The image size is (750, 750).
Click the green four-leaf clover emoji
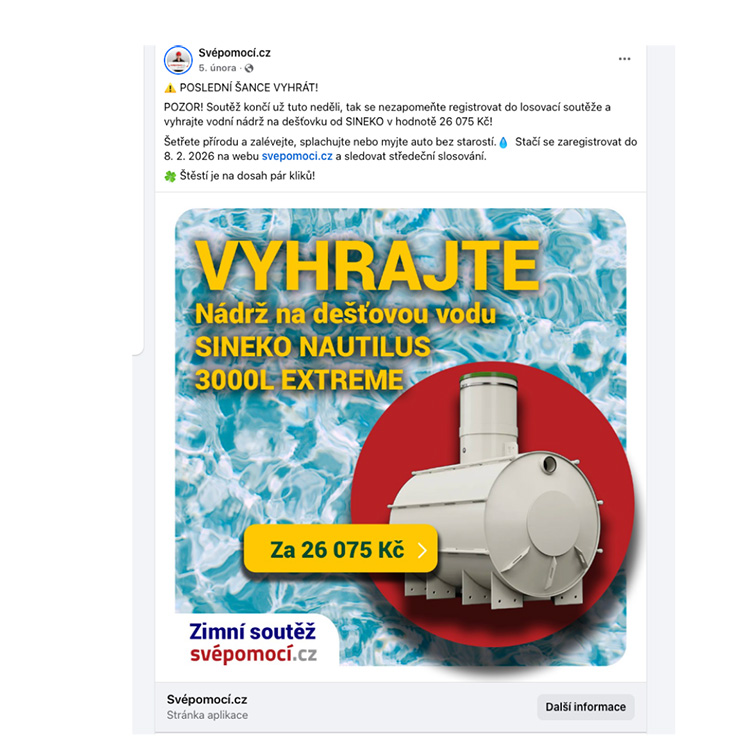[170, 176]
